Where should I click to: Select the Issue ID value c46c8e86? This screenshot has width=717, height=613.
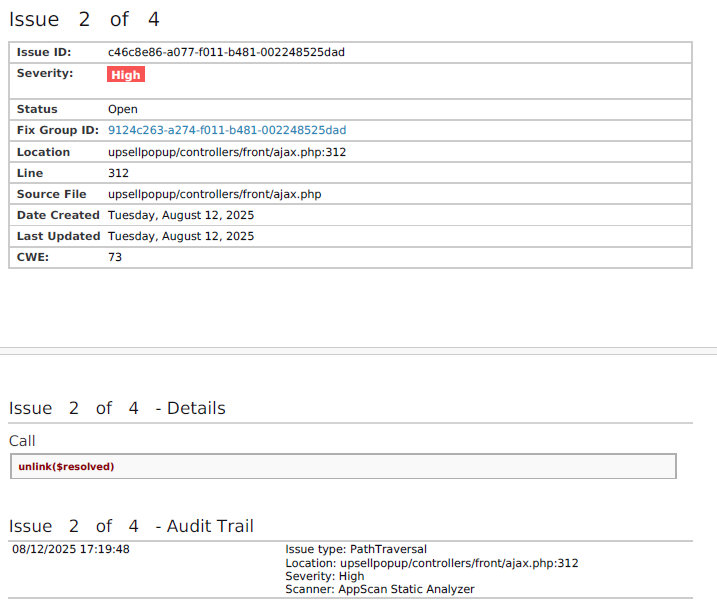pos(226,52)
